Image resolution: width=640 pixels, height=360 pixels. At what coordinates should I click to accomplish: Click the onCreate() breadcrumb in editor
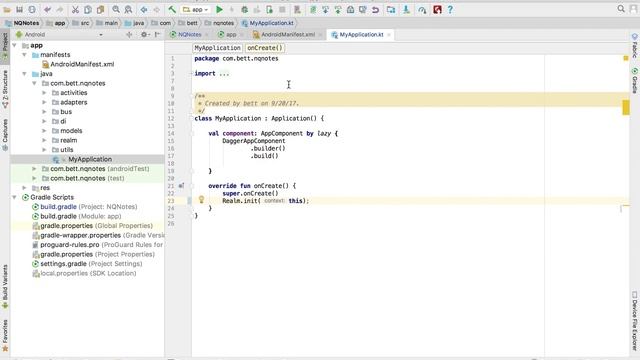point(265,48)
